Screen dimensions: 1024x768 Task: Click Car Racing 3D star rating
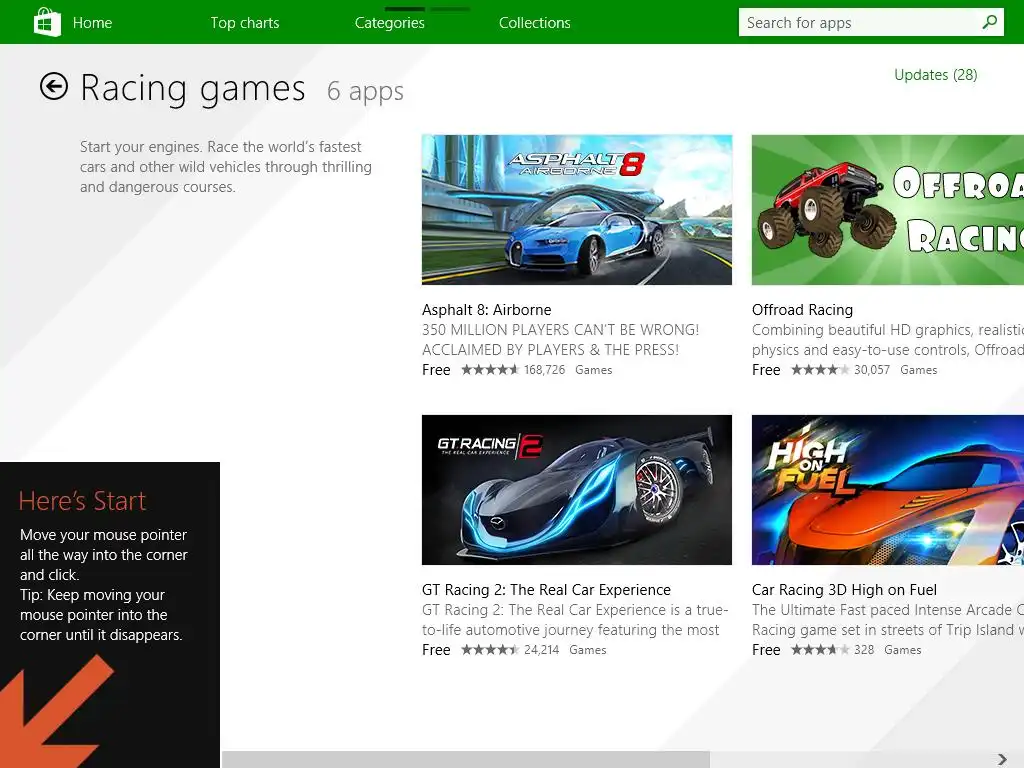point(820,650)
